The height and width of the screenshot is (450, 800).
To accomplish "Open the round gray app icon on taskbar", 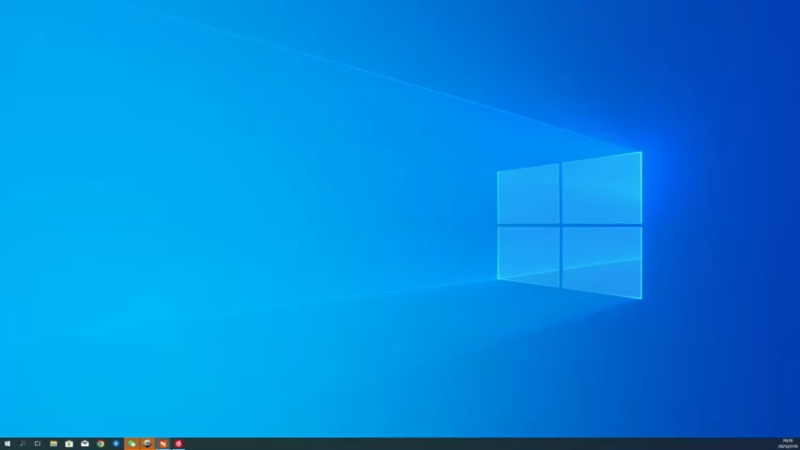I will click(x=147, y=444).
